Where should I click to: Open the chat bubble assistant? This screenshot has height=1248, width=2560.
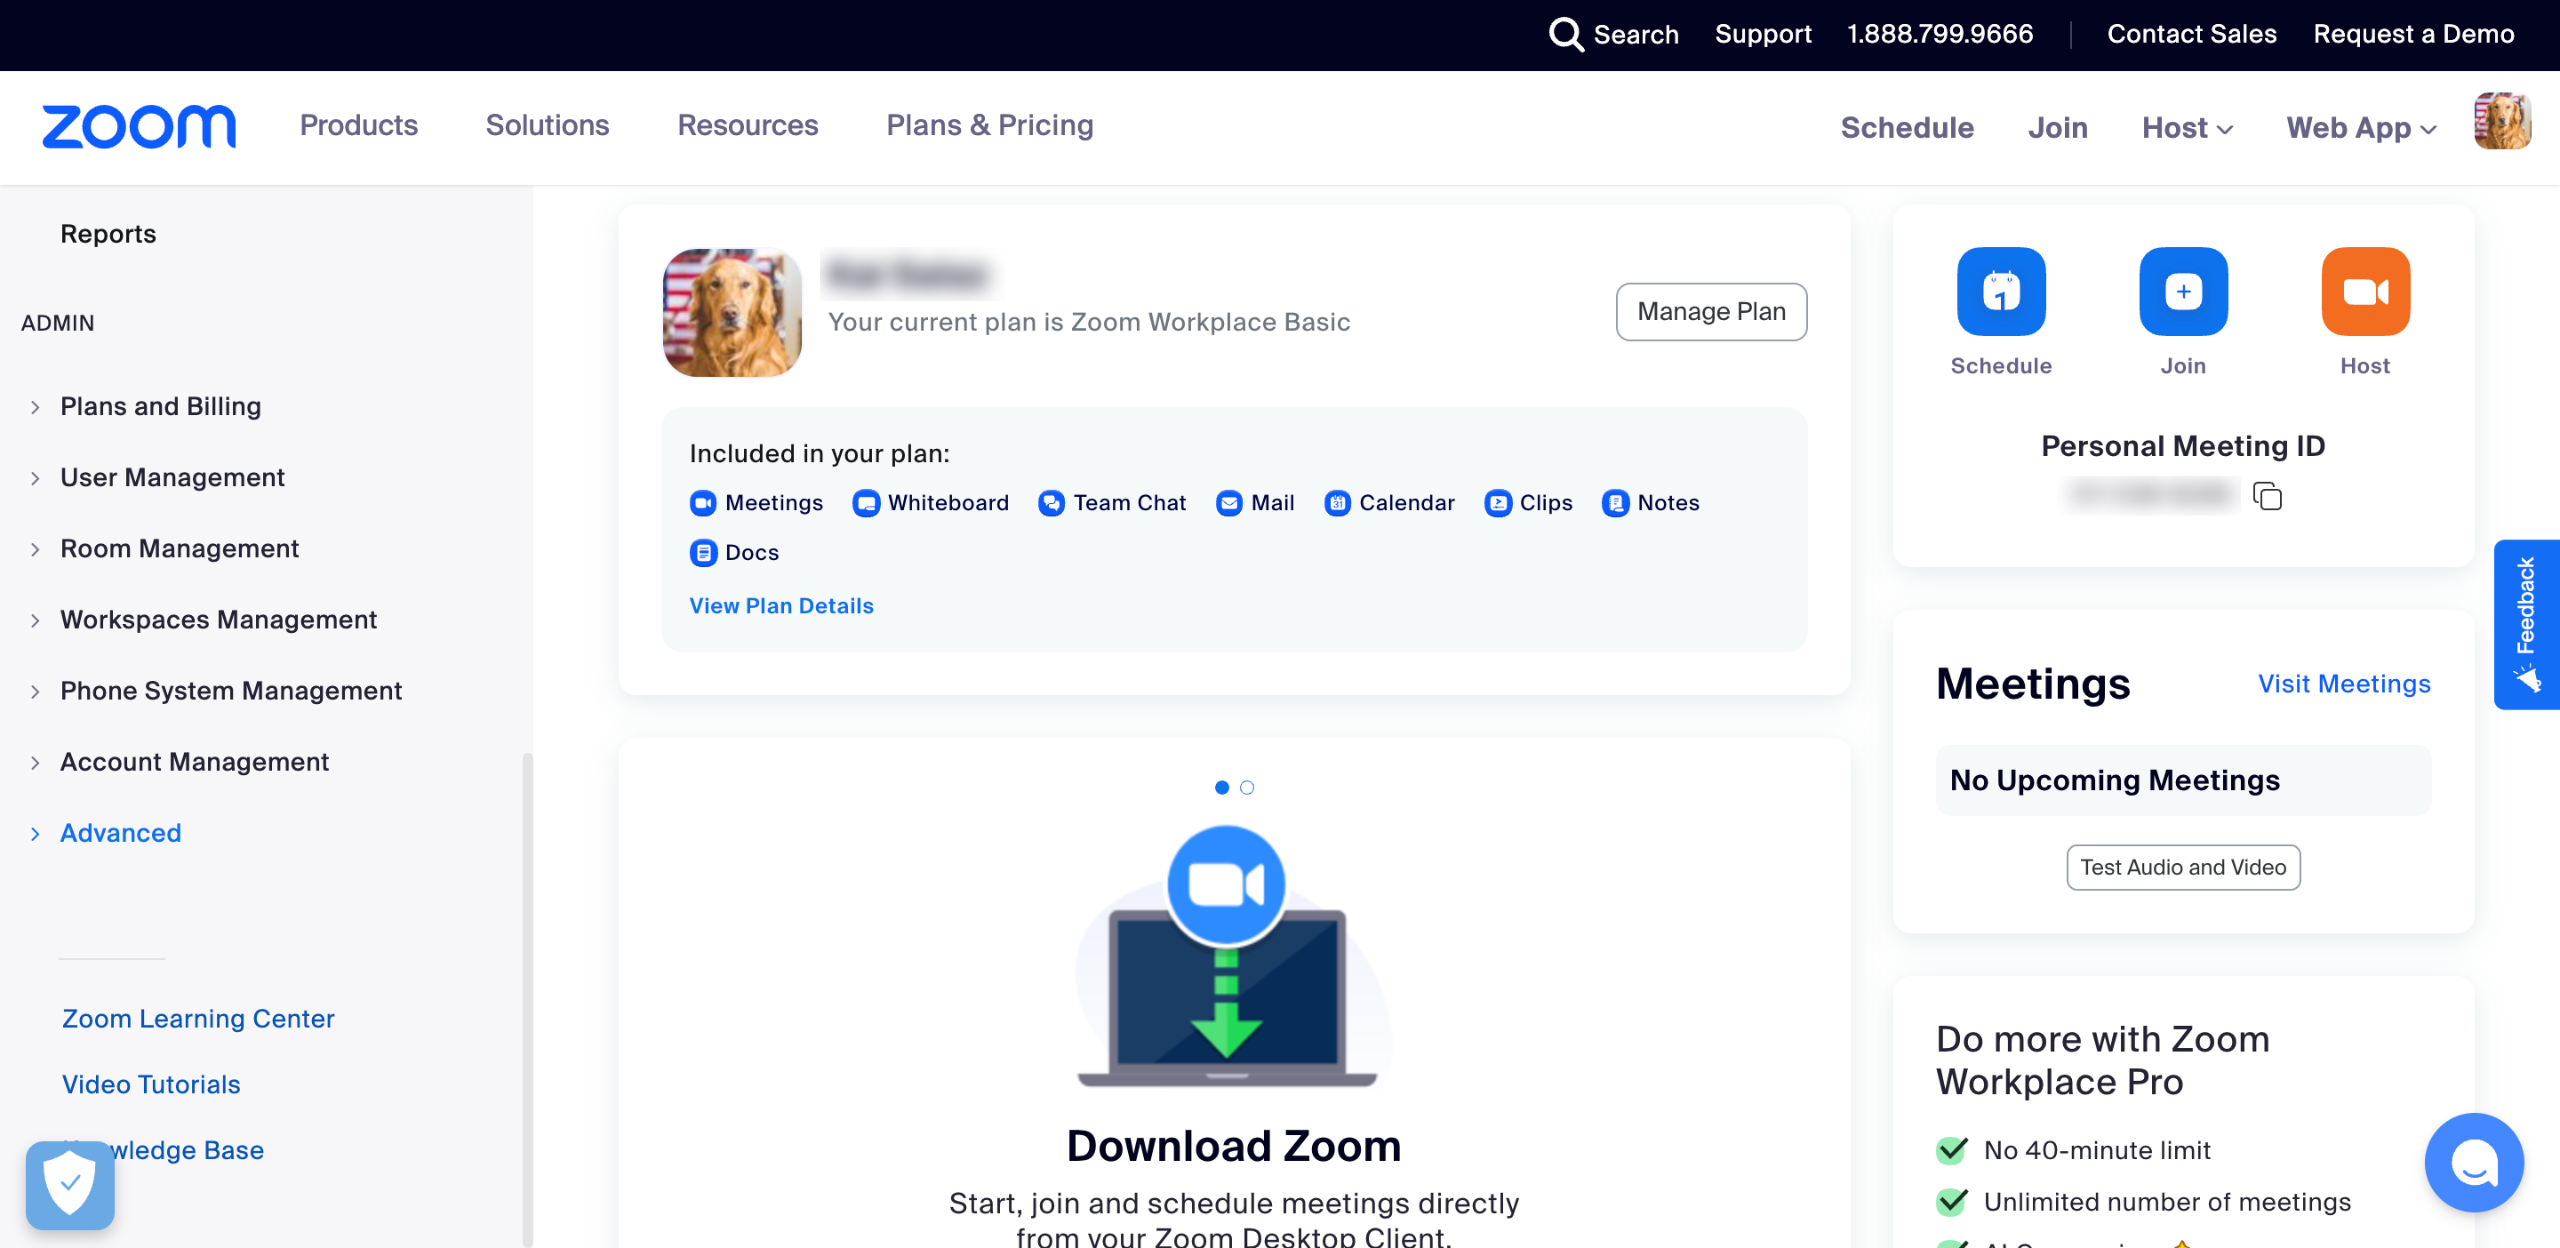[2474, 1162]
